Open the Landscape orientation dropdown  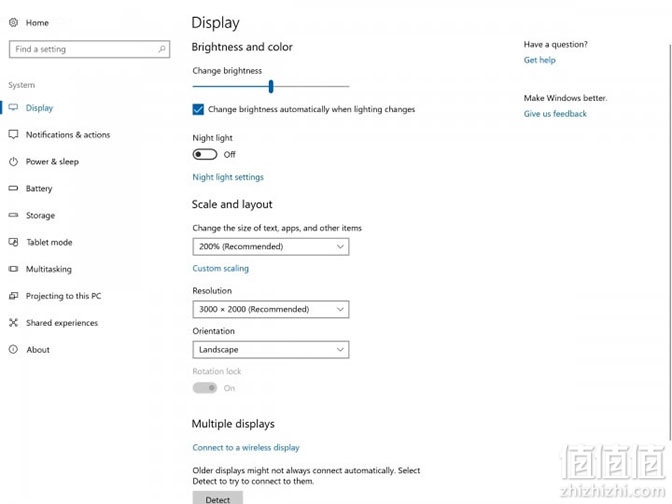tap(271, 349)
